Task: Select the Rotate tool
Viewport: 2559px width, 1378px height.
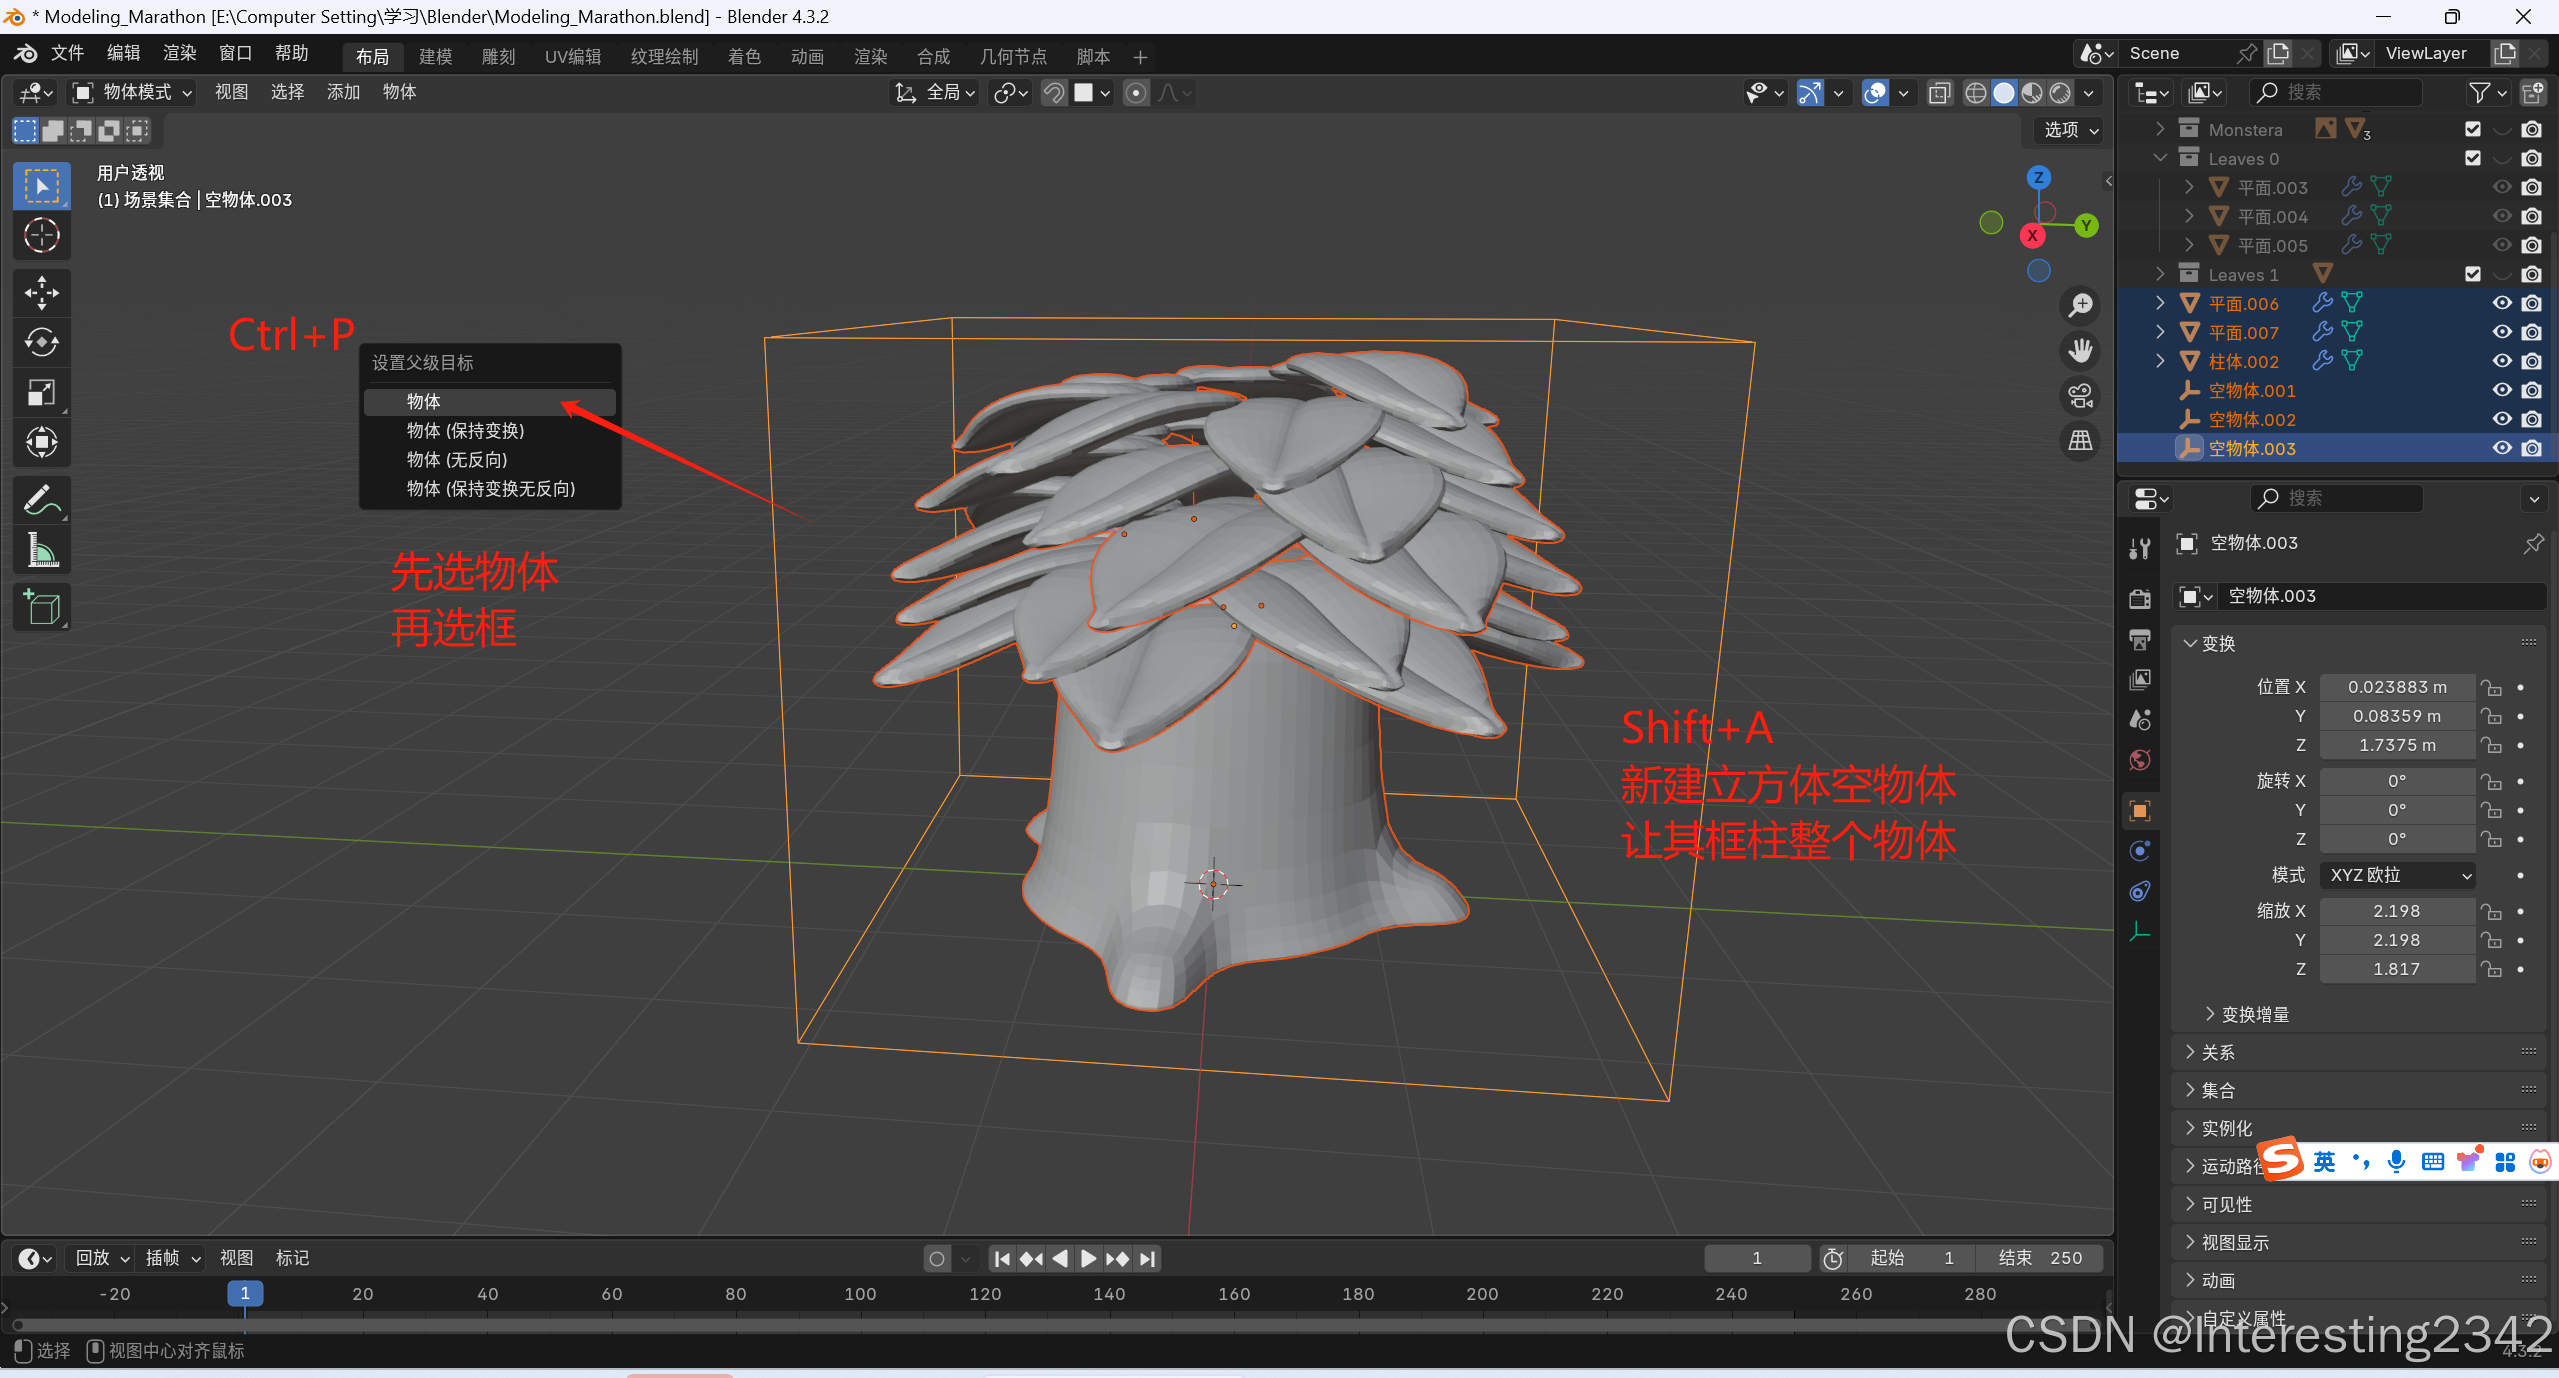Action: 41,342
